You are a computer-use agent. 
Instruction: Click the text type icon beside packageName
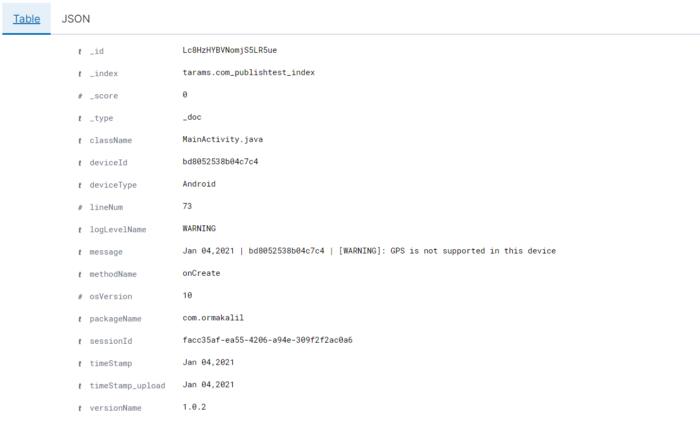coord(79,319)
